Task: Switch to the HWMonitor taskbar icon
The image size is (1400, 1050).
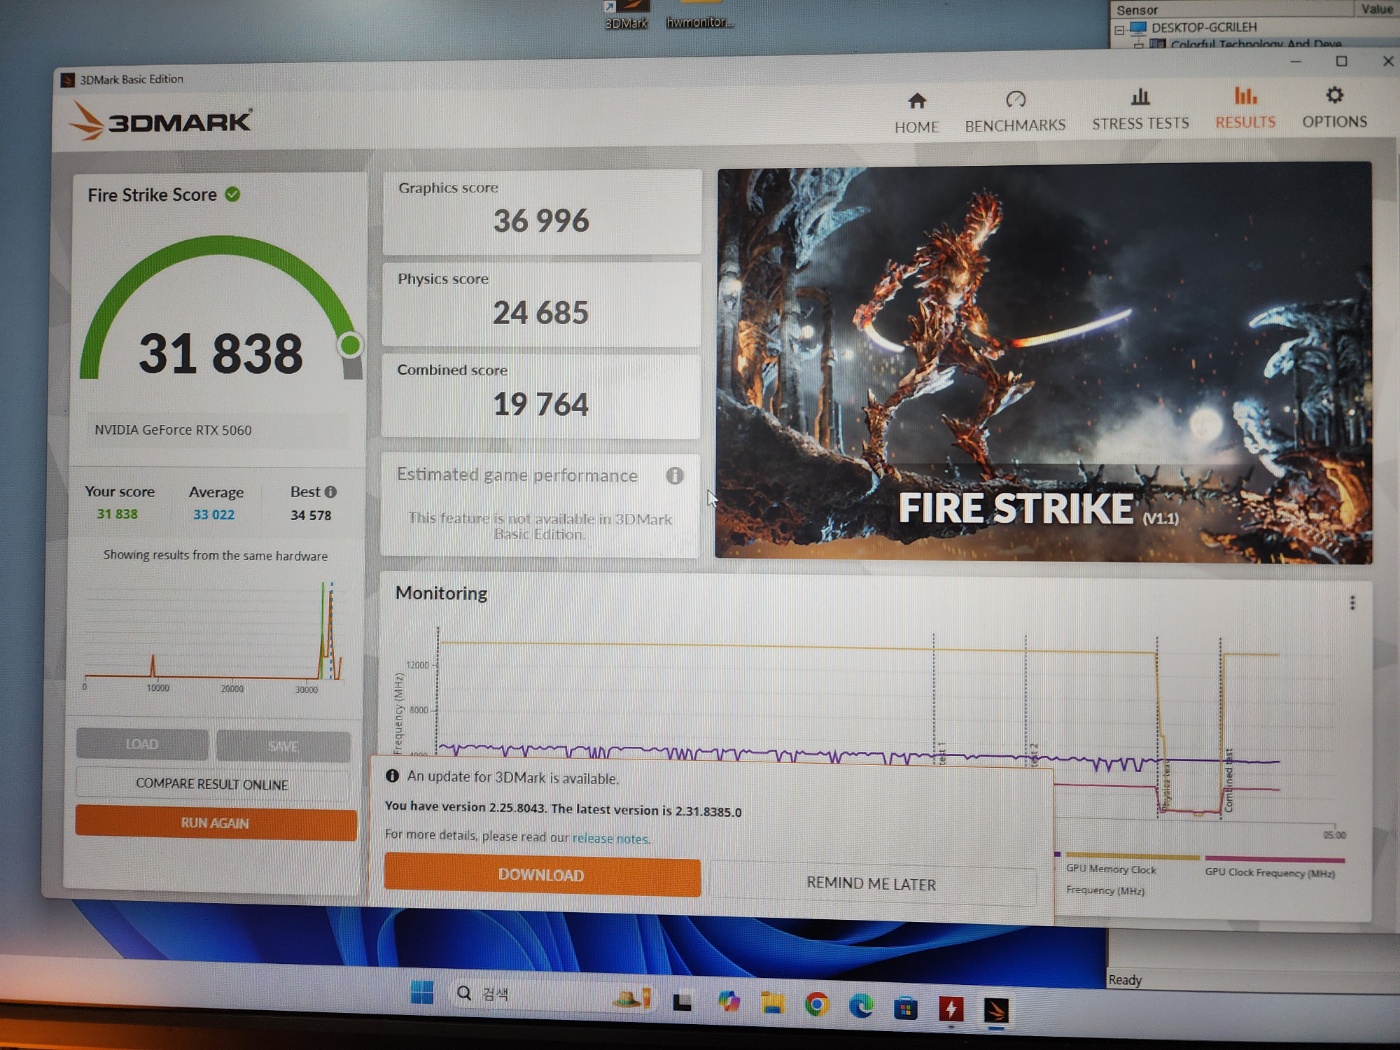Action: click(951, 1009)
